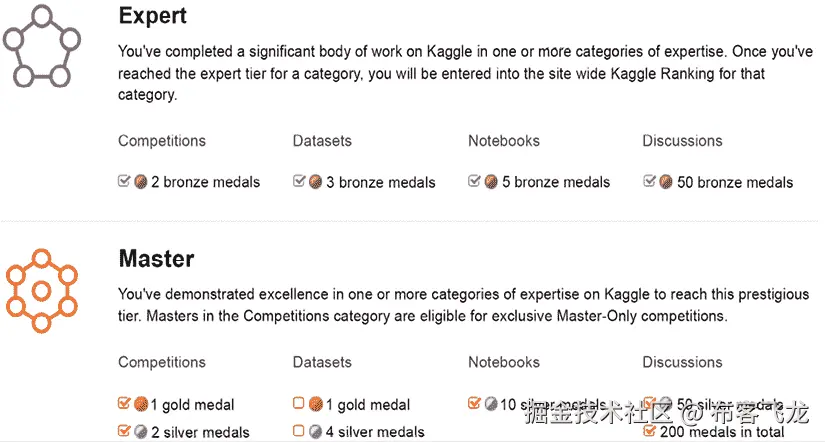Click the silver medal icon beside 2 silver medals
This screenshot has height=442, width=825.
coord(141,432)
